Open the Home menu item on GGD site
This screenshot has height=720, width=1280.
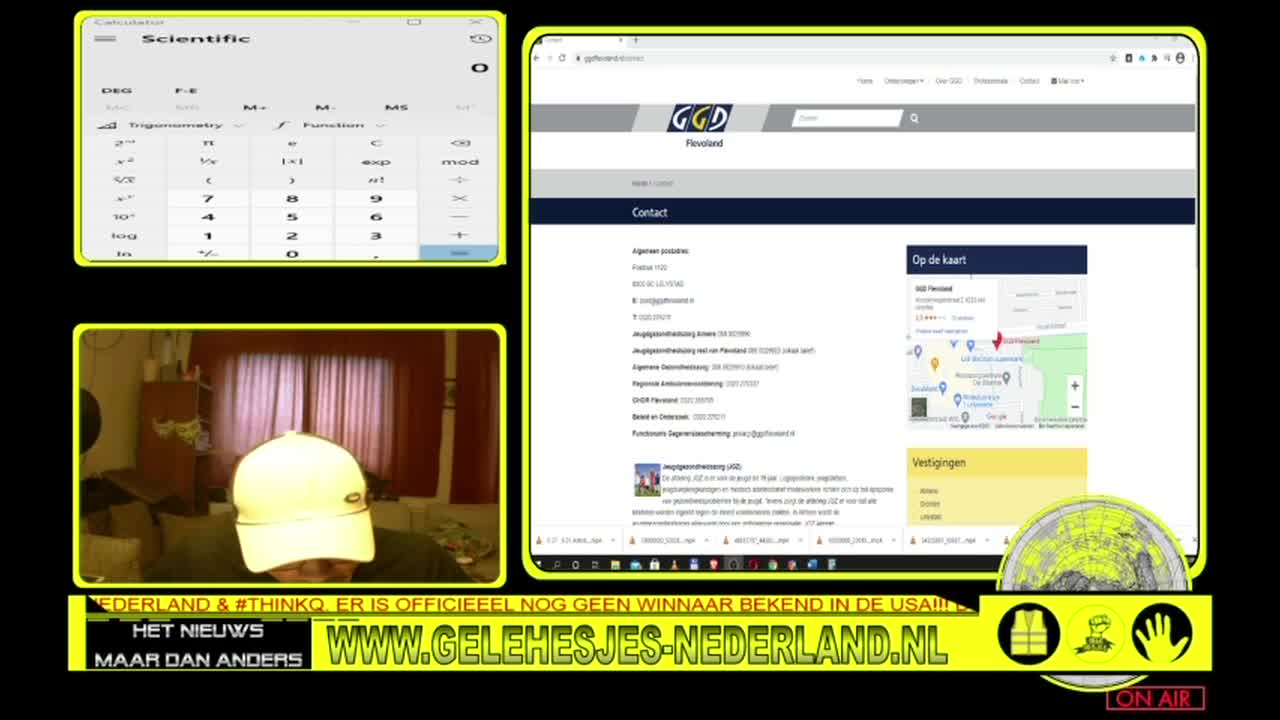pyautogui.click(x=865, y=81)
